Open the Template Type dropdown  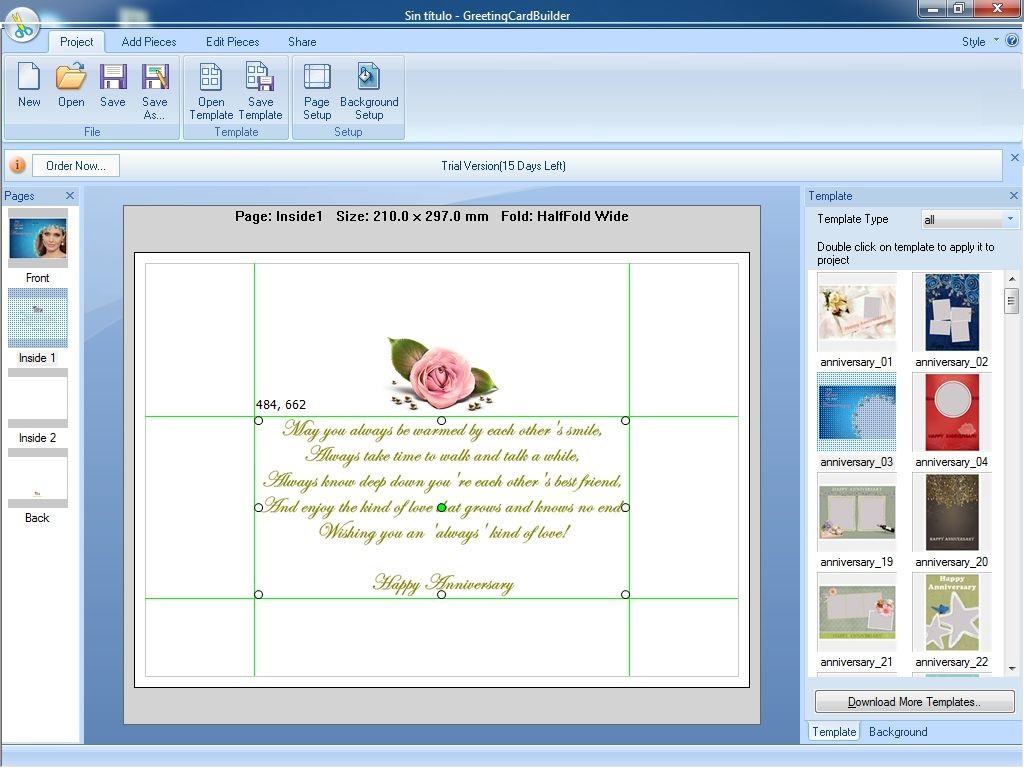[x=1009, y=219]
